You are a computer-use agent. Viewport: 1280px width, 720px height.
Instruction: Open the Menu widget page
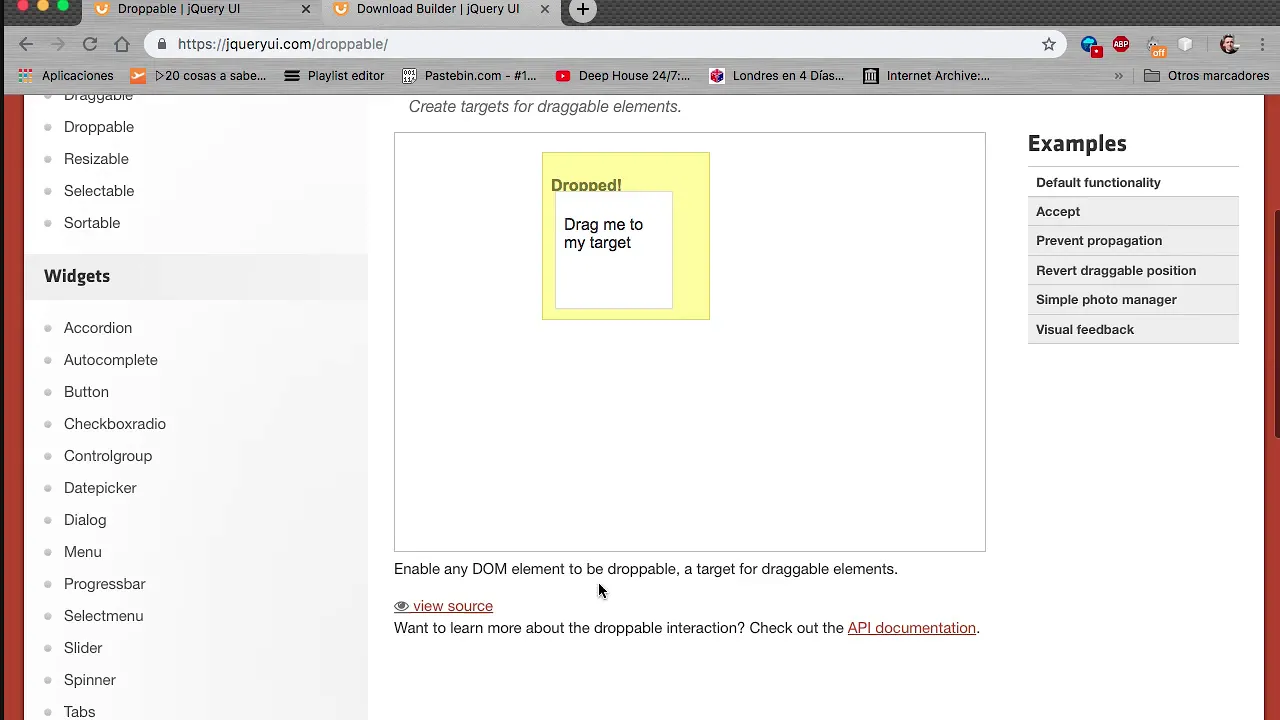coord(83,552)
